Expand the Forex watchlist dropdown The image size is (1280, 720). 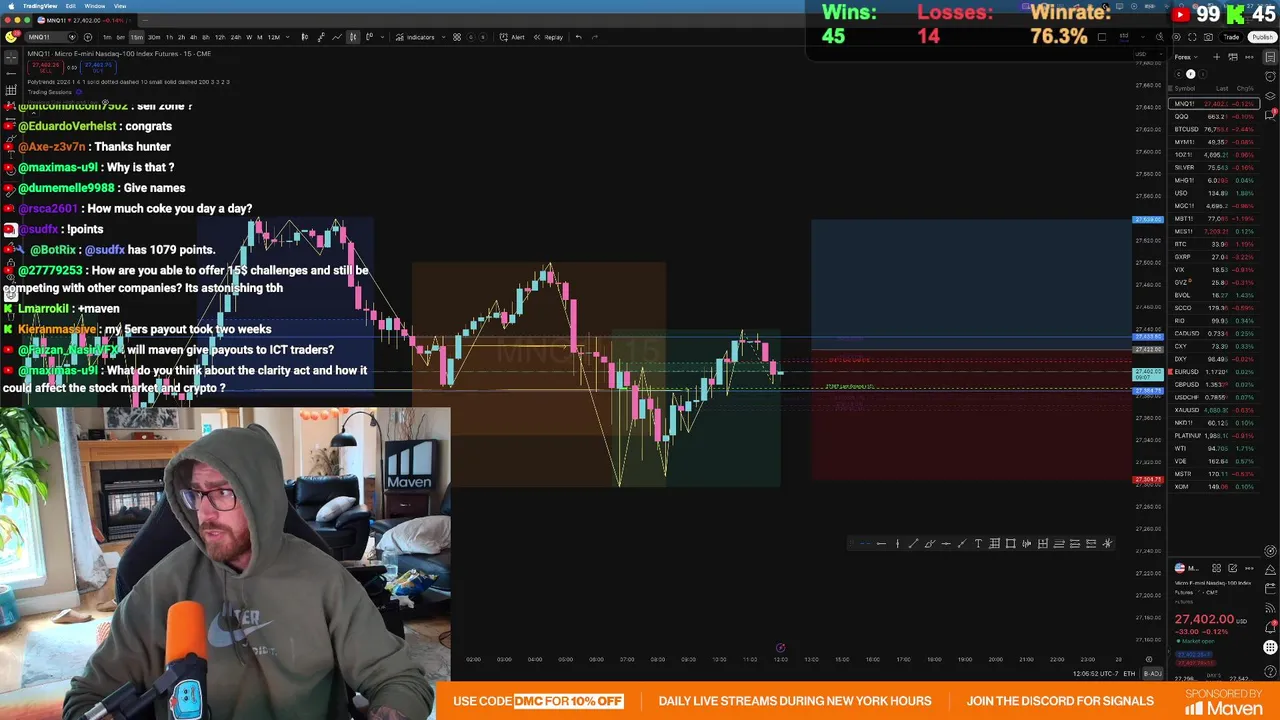pyautogui.click(x=1185, y=57)
